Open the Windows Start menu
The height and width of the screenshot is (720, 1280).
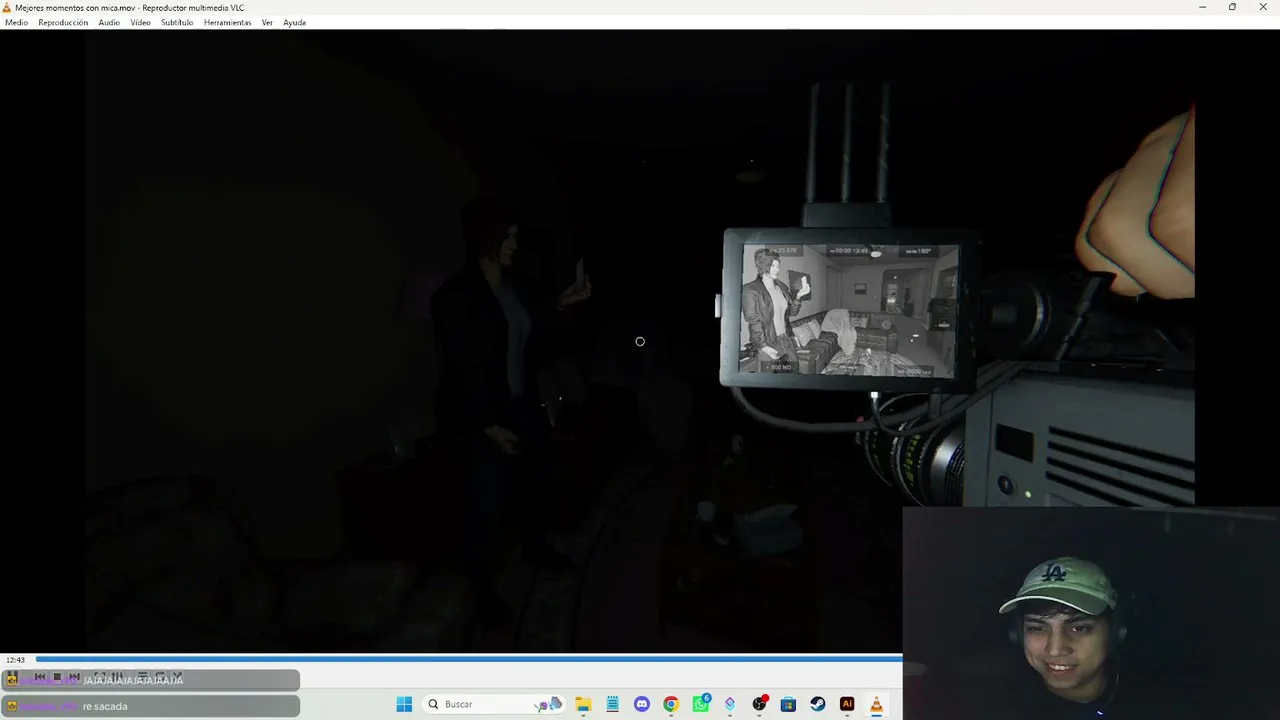coord(404,704)
